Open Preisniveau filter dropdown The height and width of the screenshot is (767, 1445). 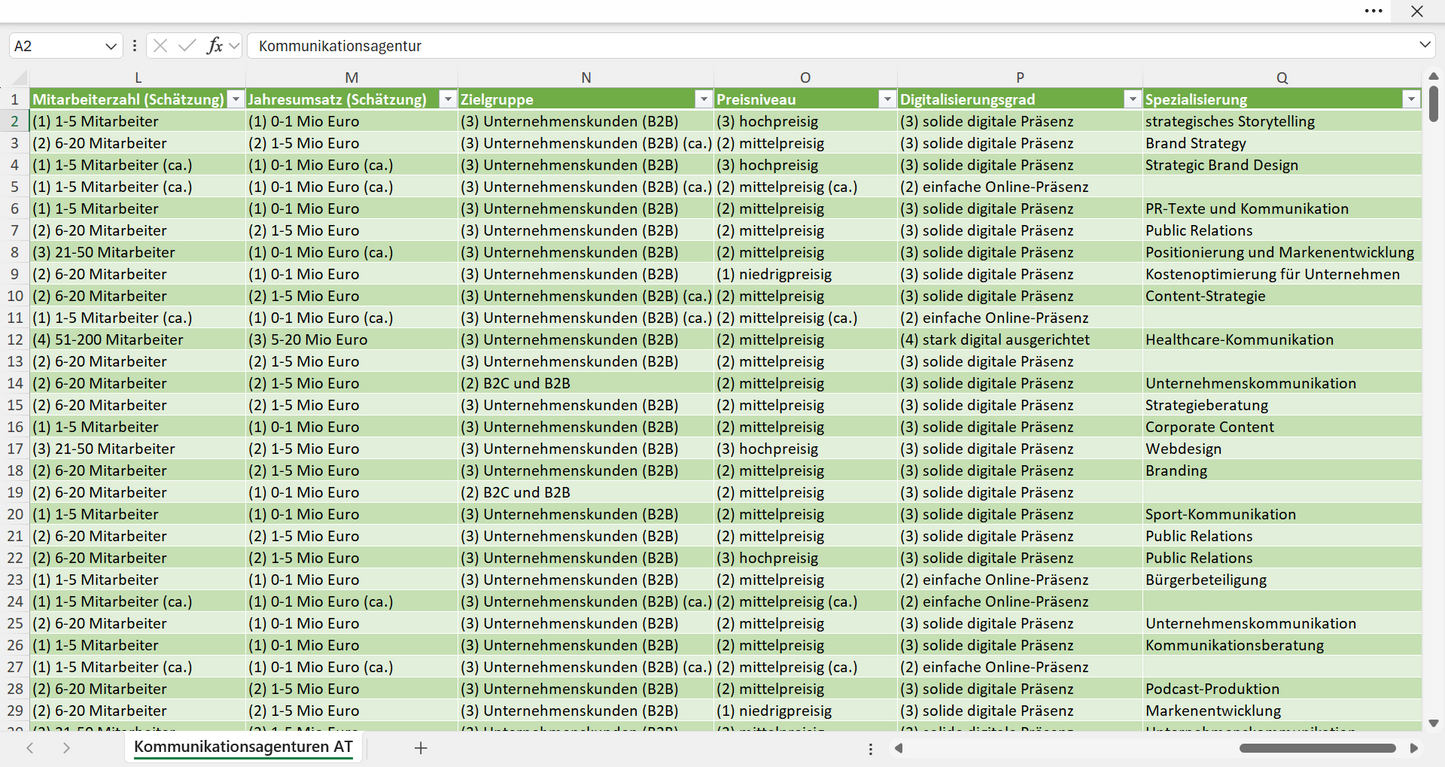click(887, 99)
